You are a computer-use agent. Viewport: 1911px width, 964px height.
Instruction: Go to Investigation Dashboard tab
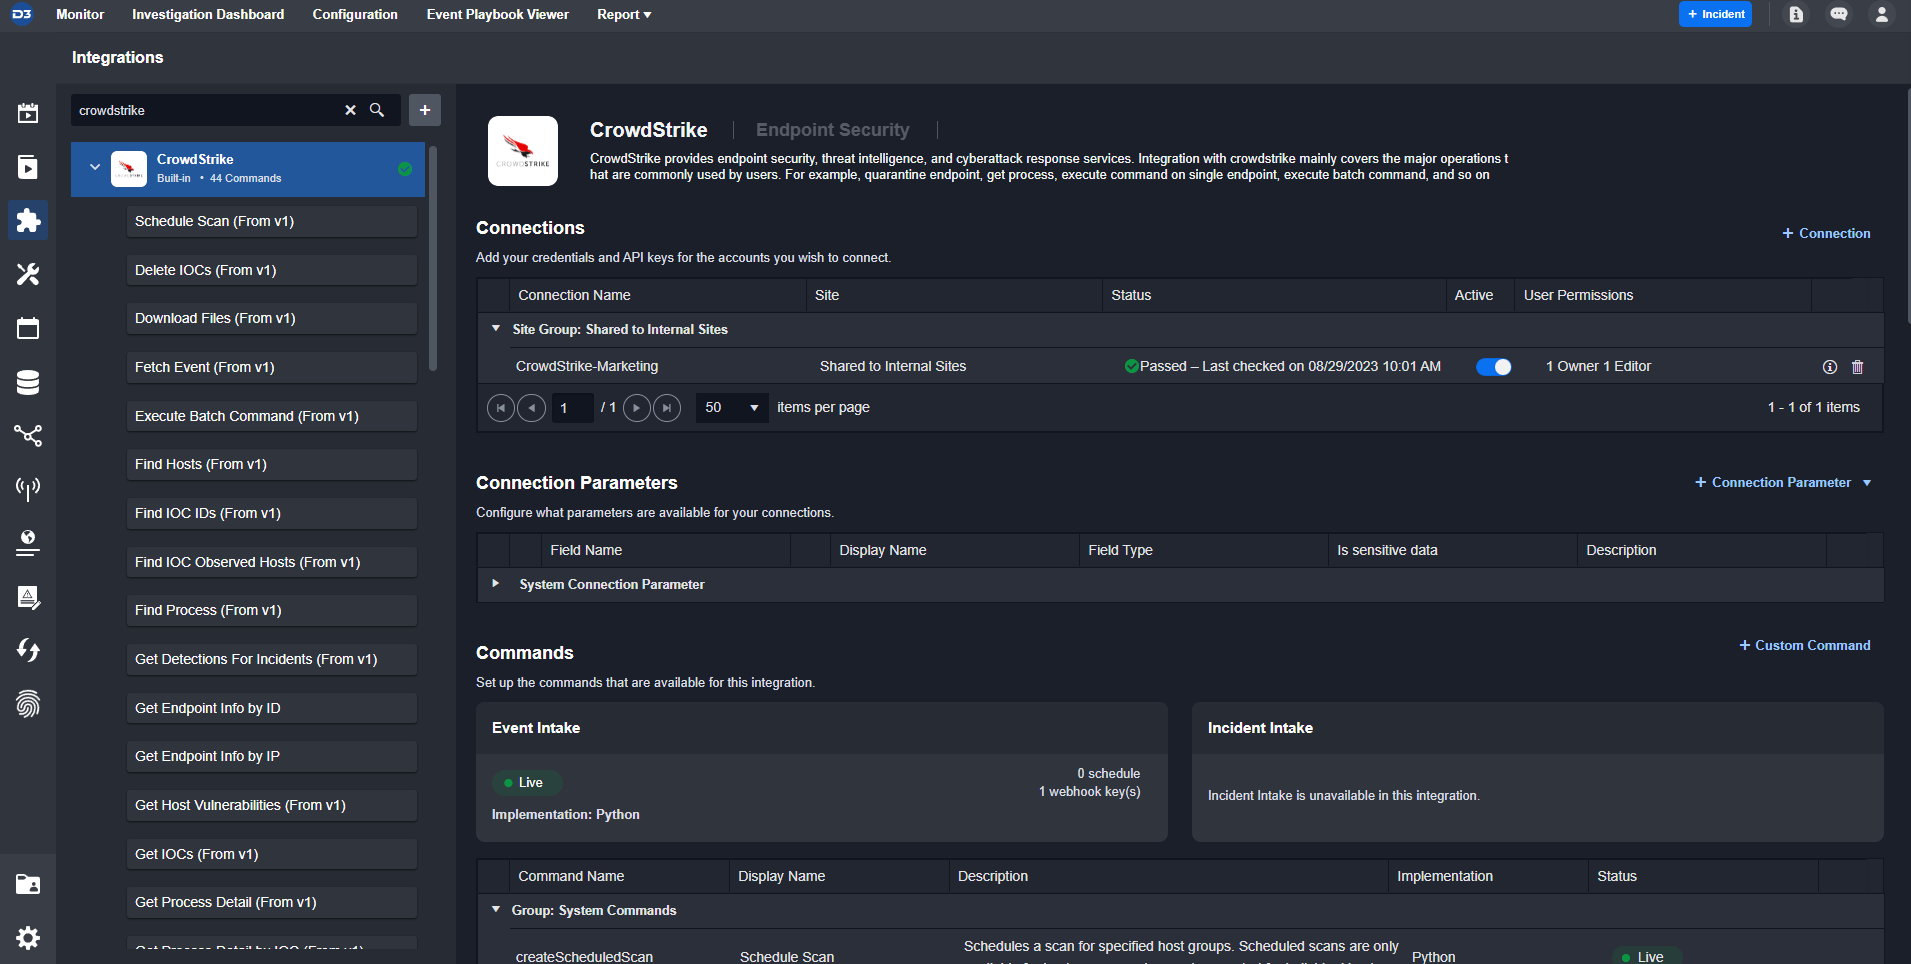(x=208, y=15)
